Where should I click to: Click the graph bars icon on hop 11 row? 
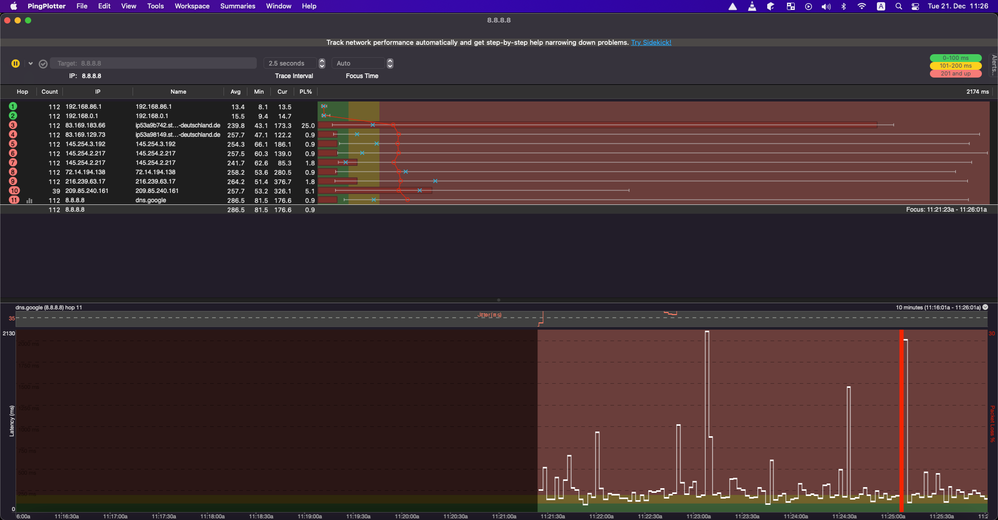29,200
